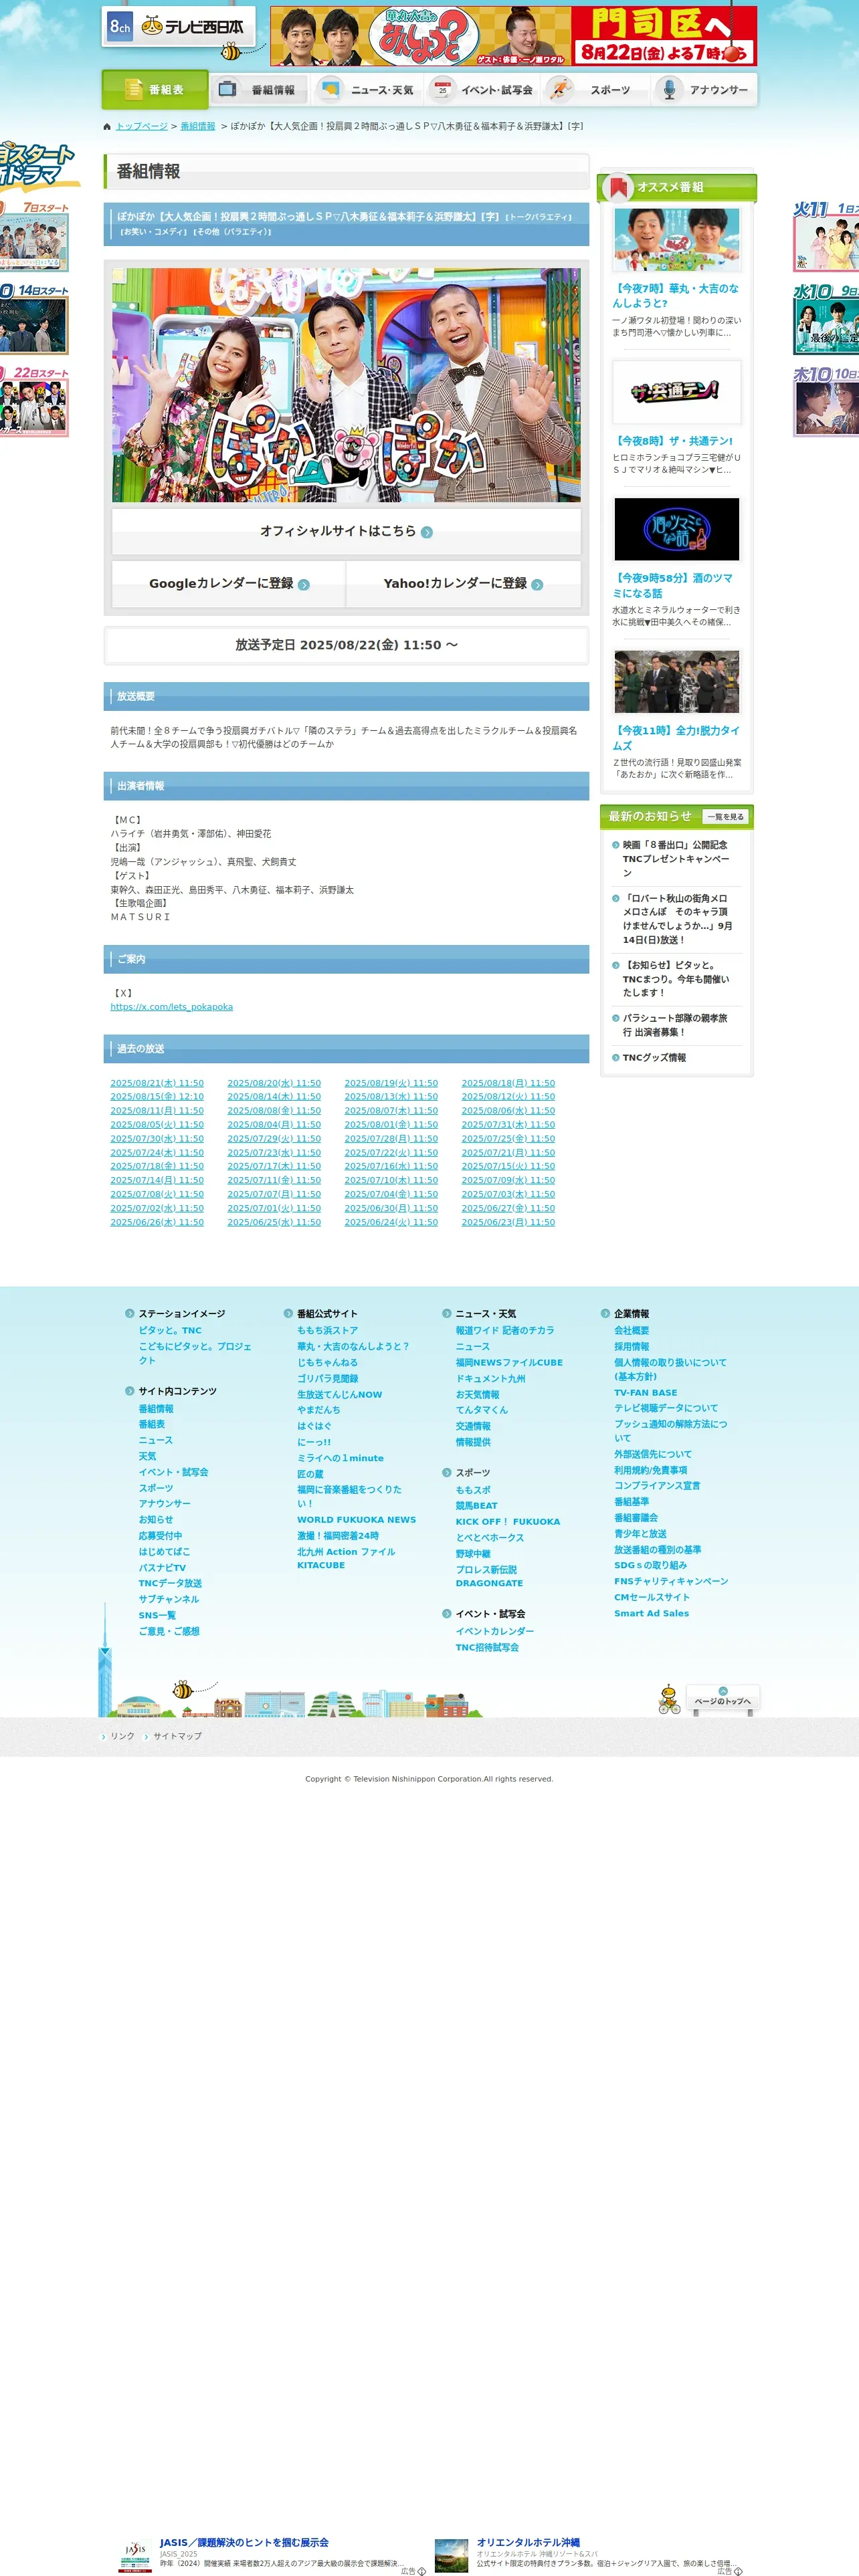This screenshot has width=859, height=2576.
Task: Click right side 水10 drama banner
Action: [826, 318]
